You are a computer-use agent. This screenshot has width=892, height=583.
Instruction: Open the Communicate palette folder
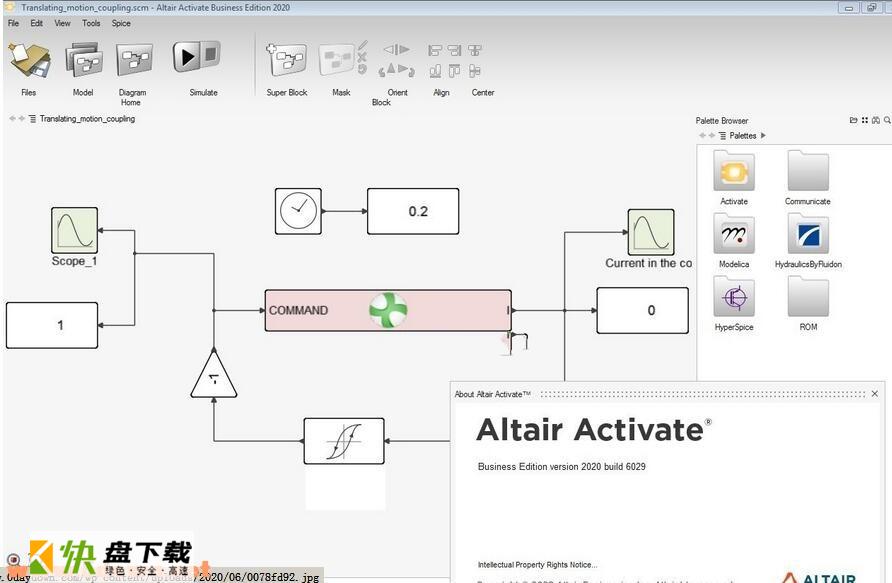pos(808,177)
